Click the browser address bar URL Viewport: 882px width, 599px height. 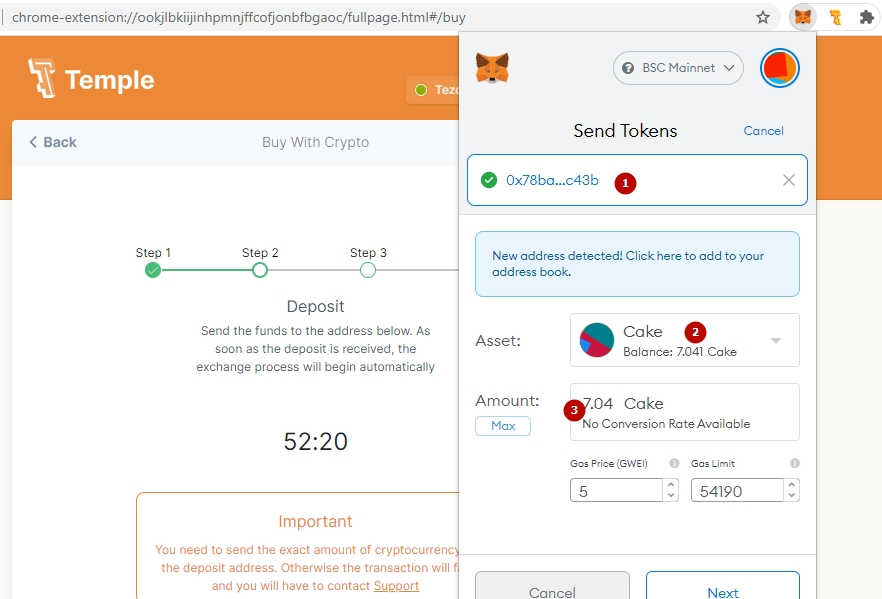coord(238,17)
